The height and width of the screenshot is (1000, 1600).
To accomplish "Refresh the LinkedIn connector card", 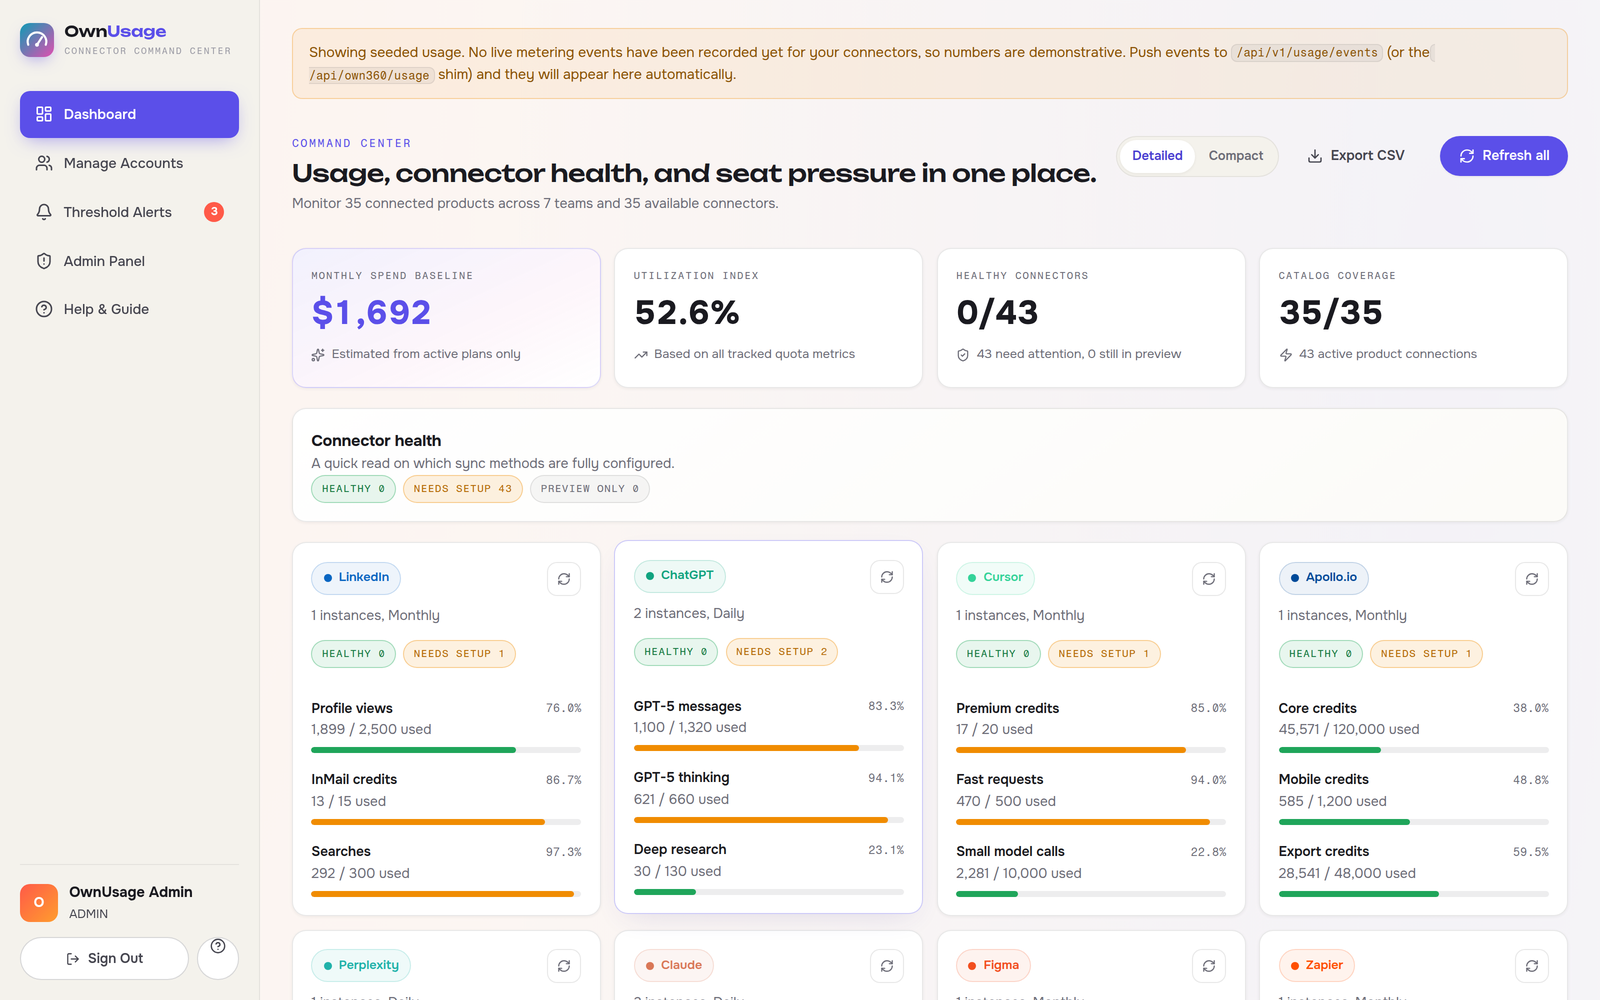I will [x=564, y=579].
